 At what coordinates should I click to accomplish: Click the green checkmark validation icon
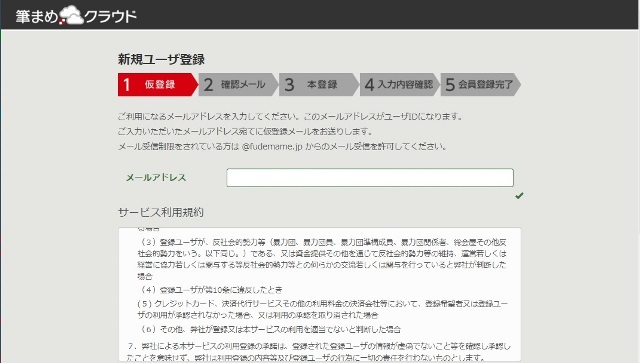(519, 196)
